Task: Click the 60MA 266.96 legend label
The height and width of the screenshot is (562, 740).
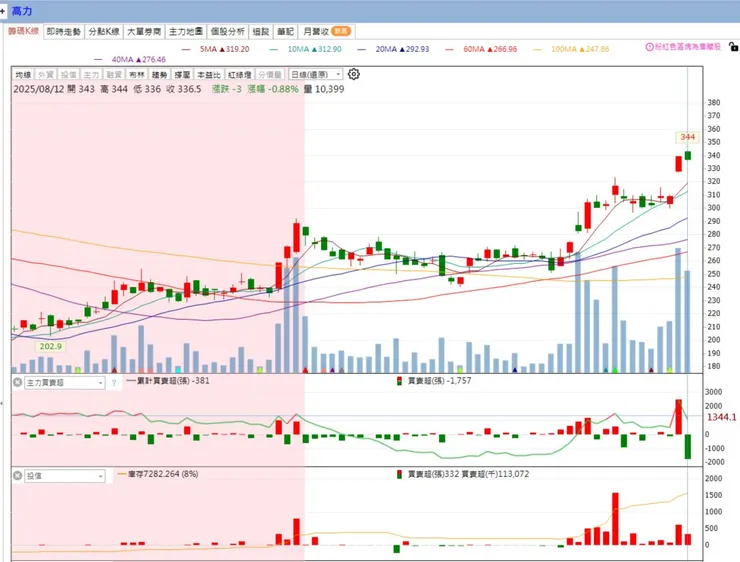Action: (x=490, y=49)
